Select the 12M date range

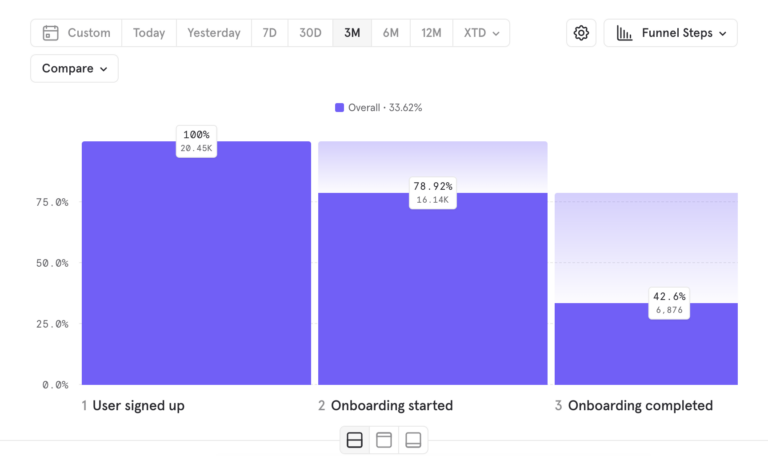[x=431, y=33]
